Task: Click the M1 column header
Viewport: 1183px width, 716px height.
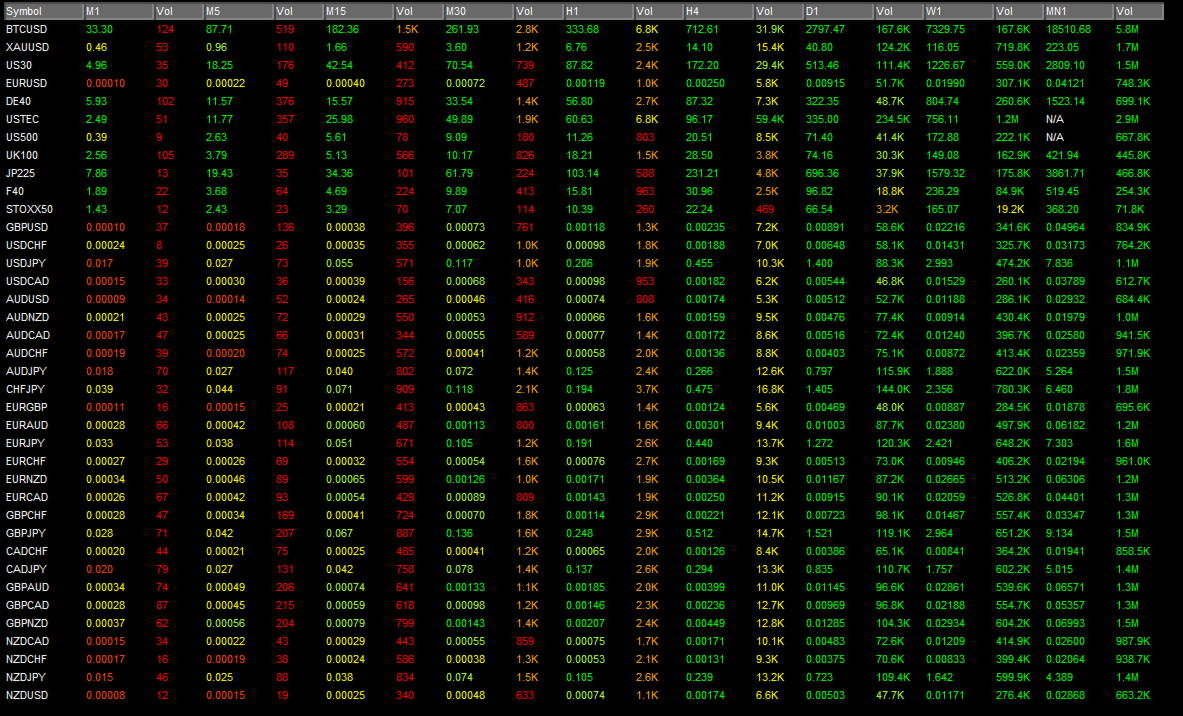Action: point(118,11)
